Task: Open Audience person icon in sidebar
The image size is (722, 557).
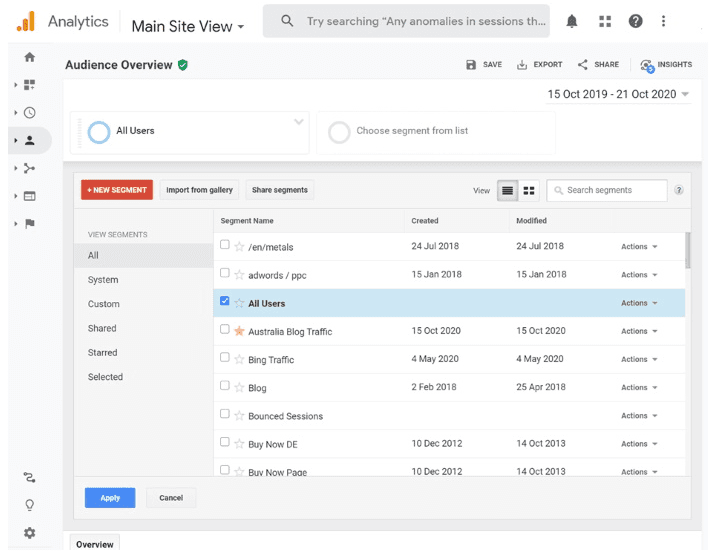Action: click(29, 140)
